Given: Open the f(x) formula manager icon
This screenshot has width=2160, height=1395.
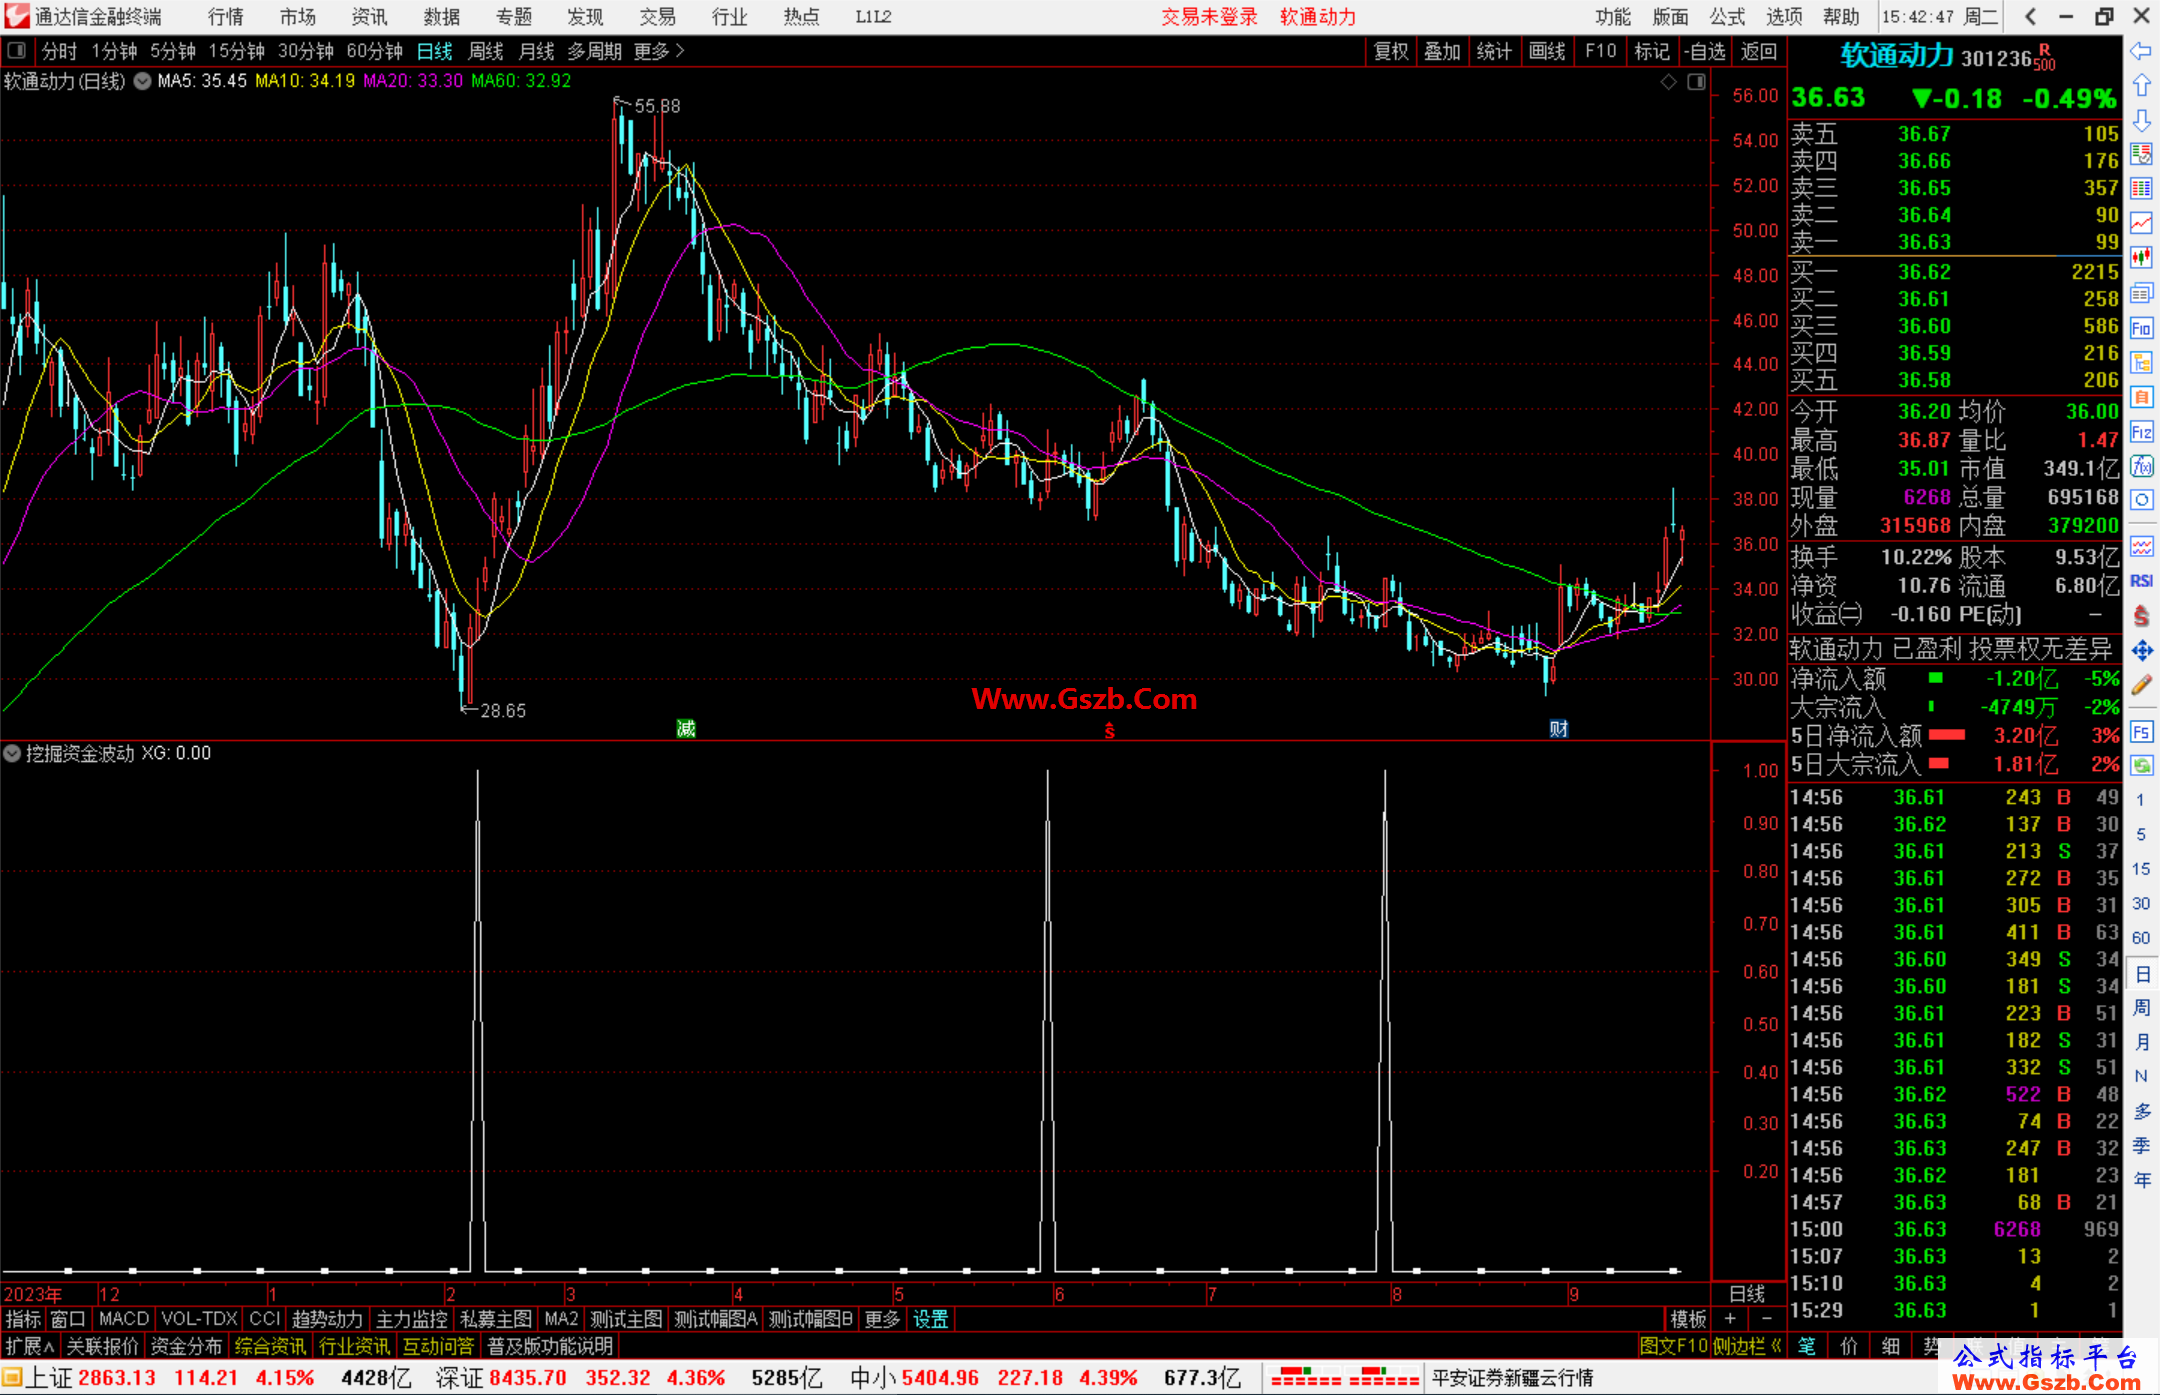Looking at the screenshot, I should coord(2141,466).
